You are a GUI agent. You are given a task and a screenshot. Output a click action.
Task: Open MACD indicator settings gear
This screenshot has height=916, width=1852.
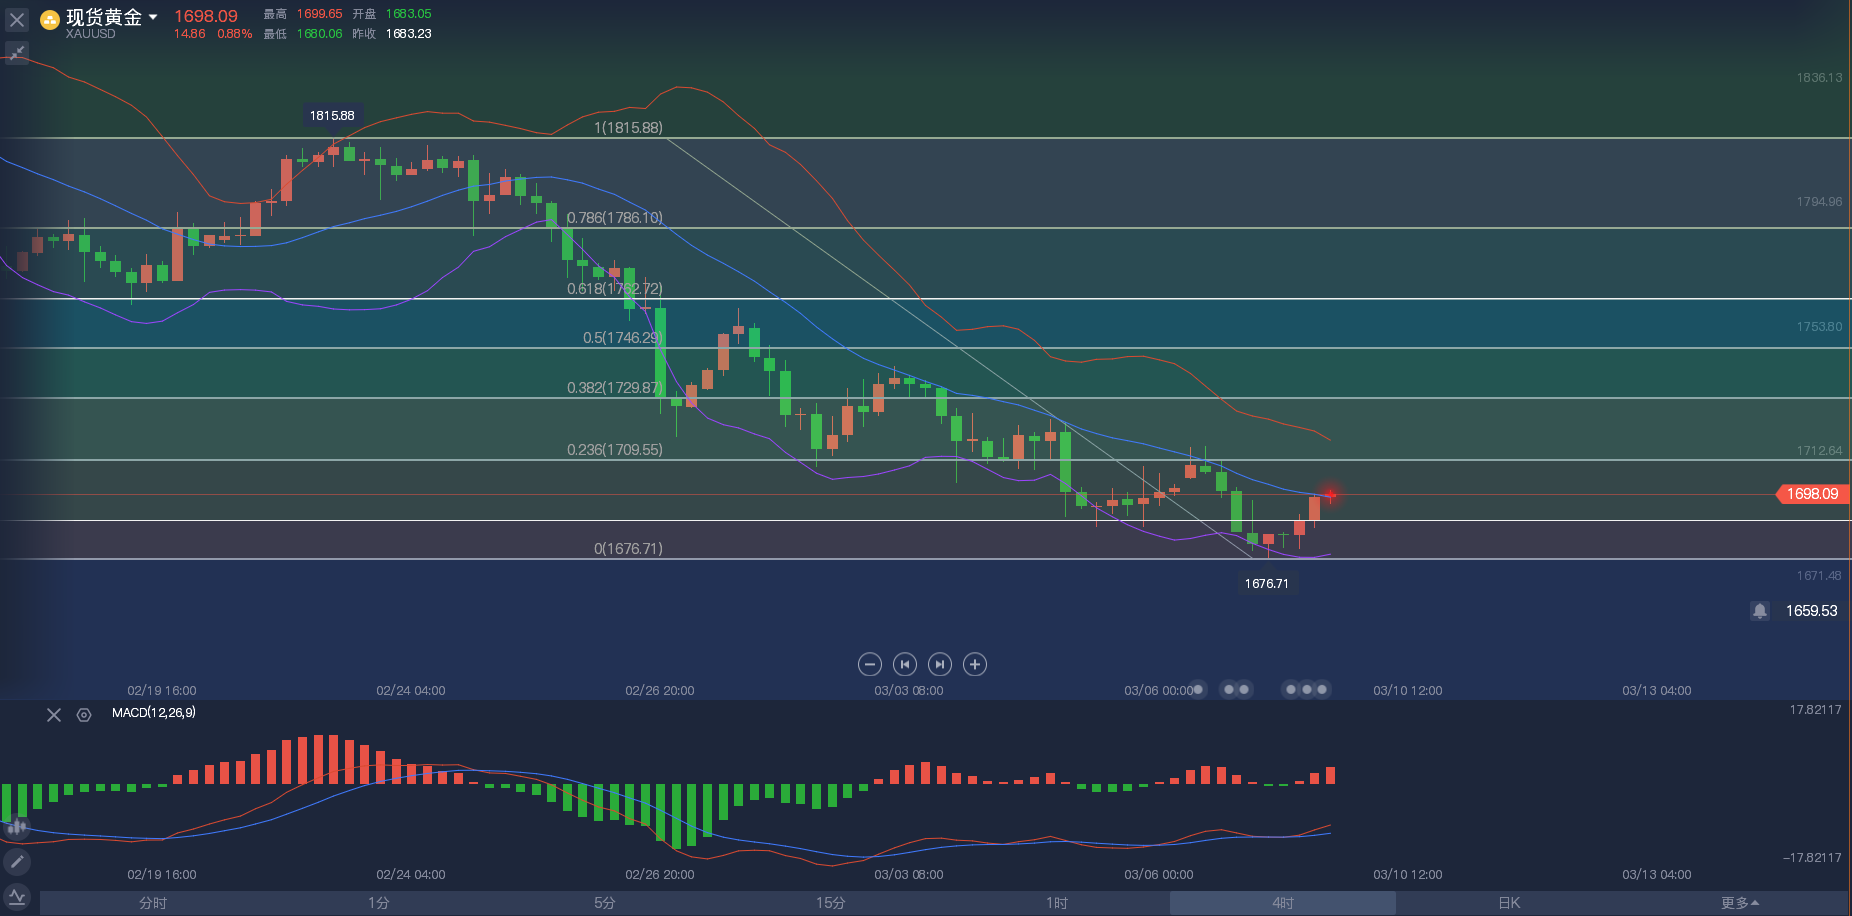point(84,715)
